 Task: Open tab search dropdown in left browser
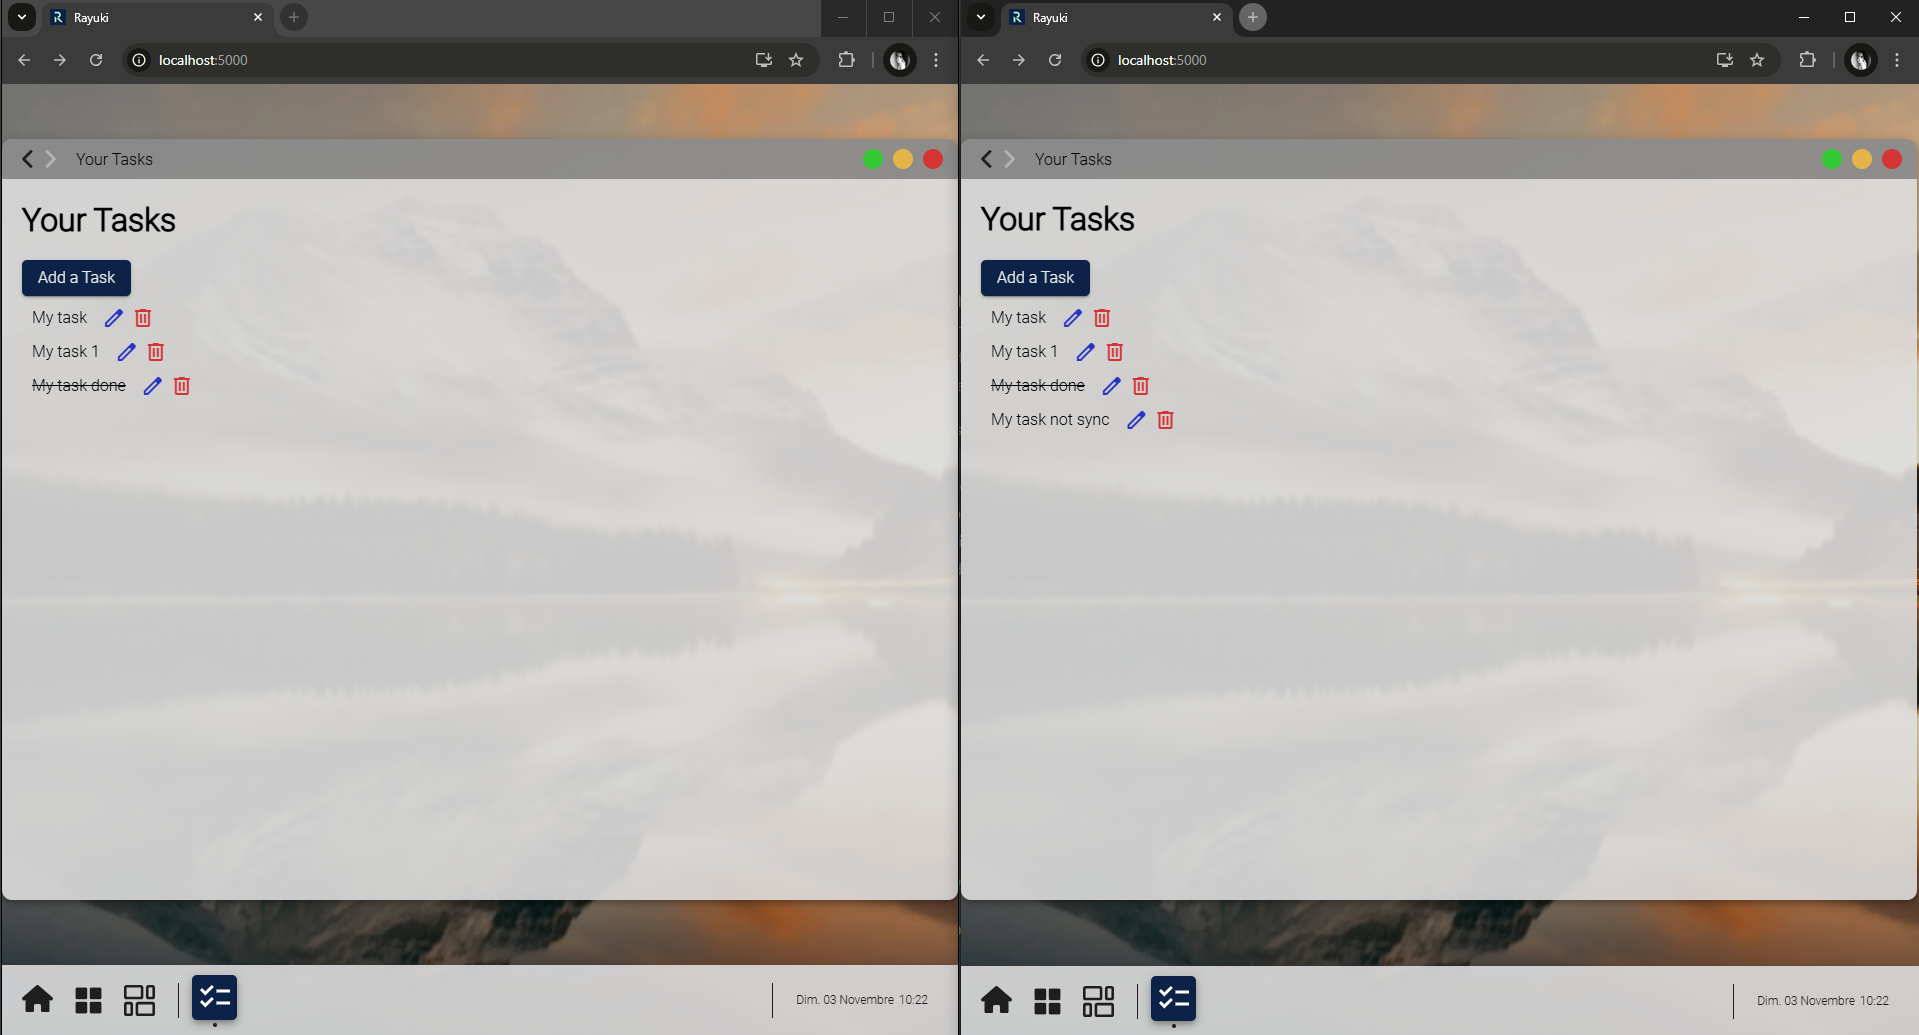pos(22,17)
